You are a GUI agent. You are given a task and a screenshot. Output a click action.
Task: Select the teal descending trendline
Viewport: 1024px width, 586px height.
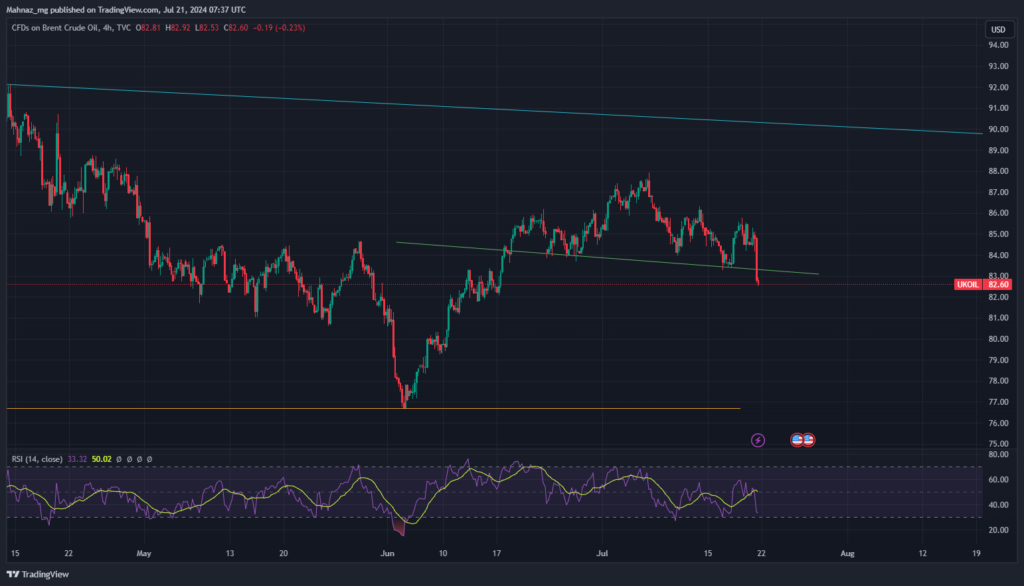coord(494,109)
